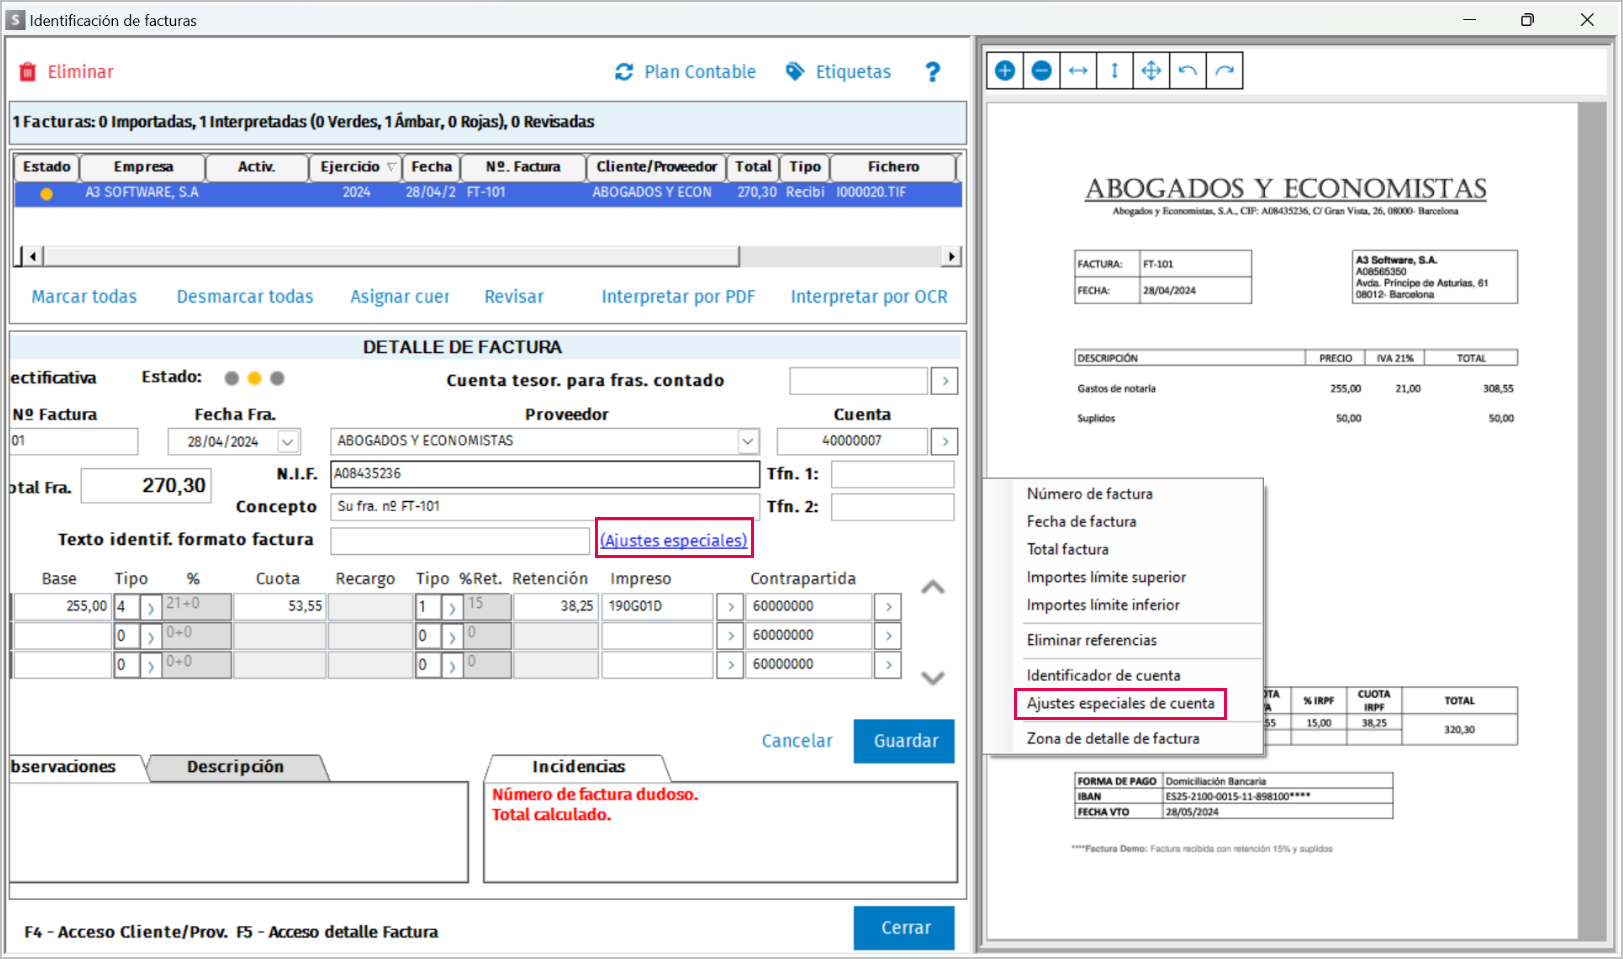Click the Plan Contable refresh icon
Image resolution: width=1623 pixels, height=959 pixels.
coord(624,72)
